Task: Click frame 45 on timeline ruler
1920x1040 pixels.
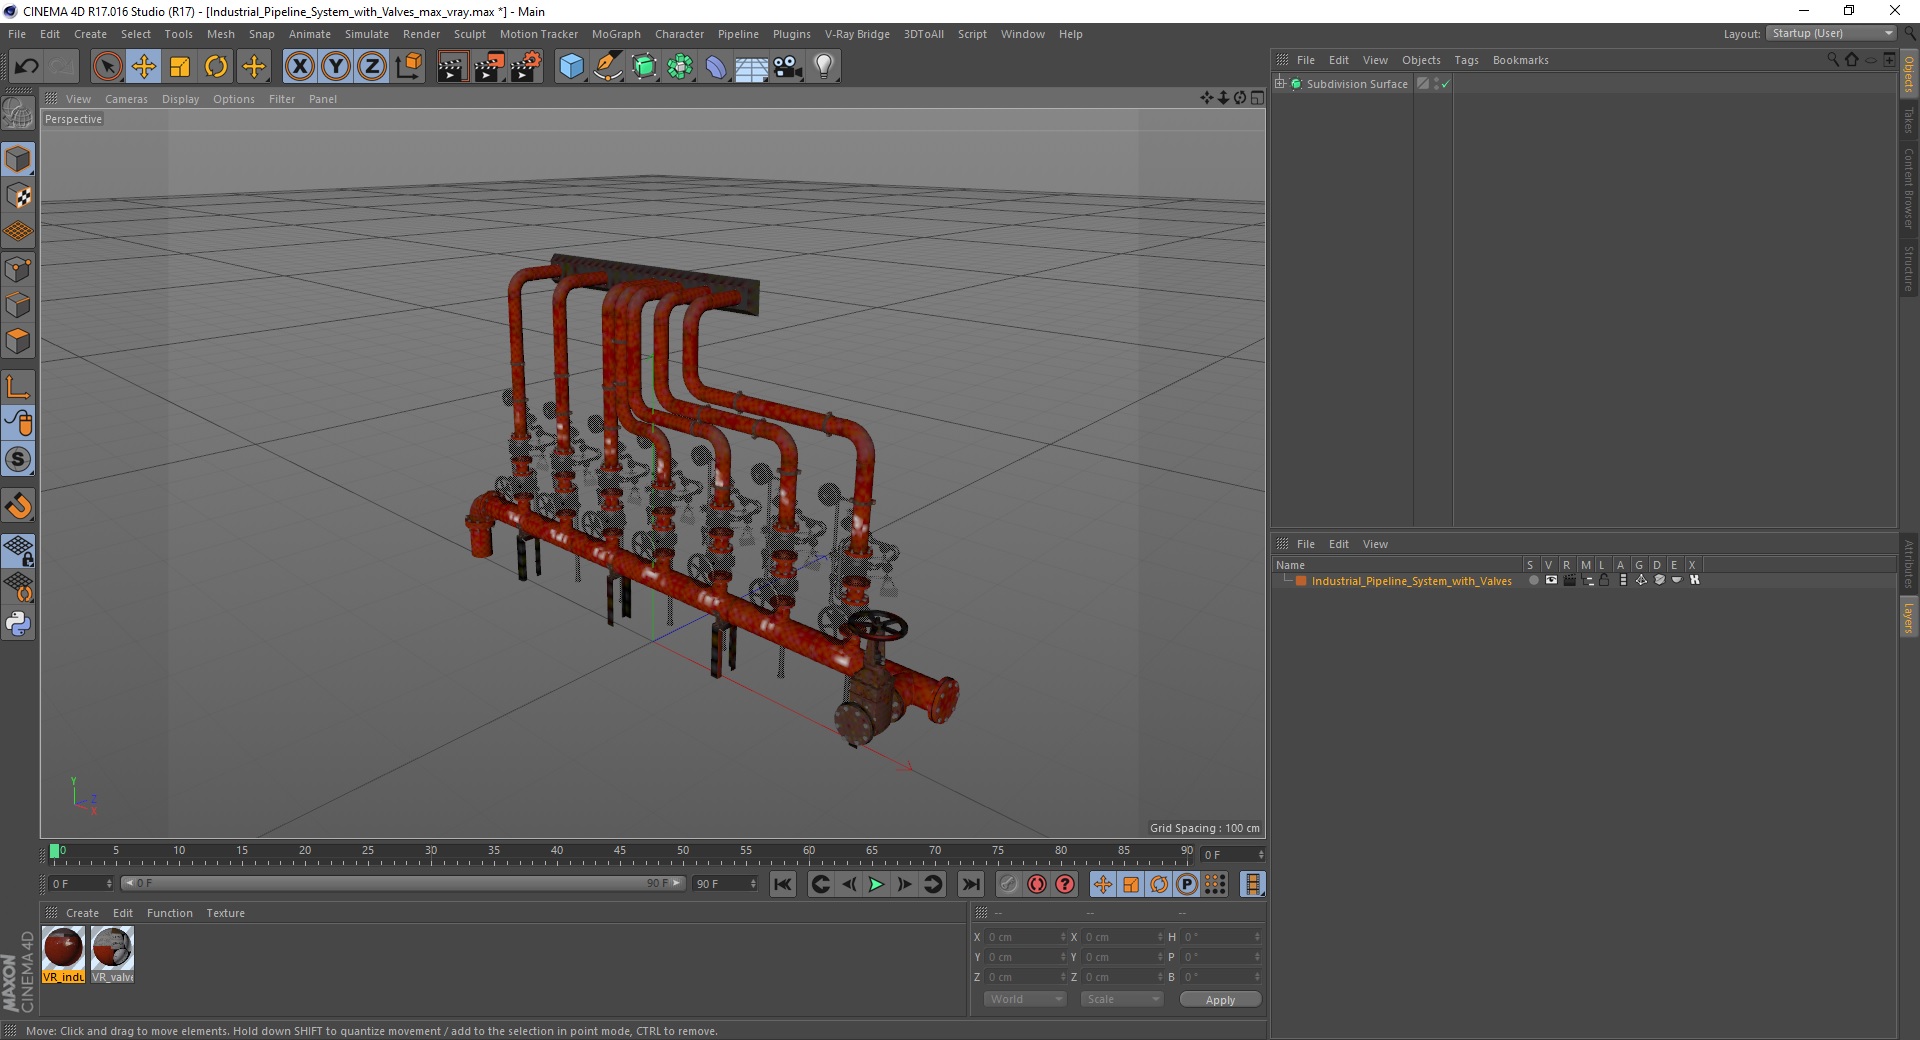Action: coord(620,852)
